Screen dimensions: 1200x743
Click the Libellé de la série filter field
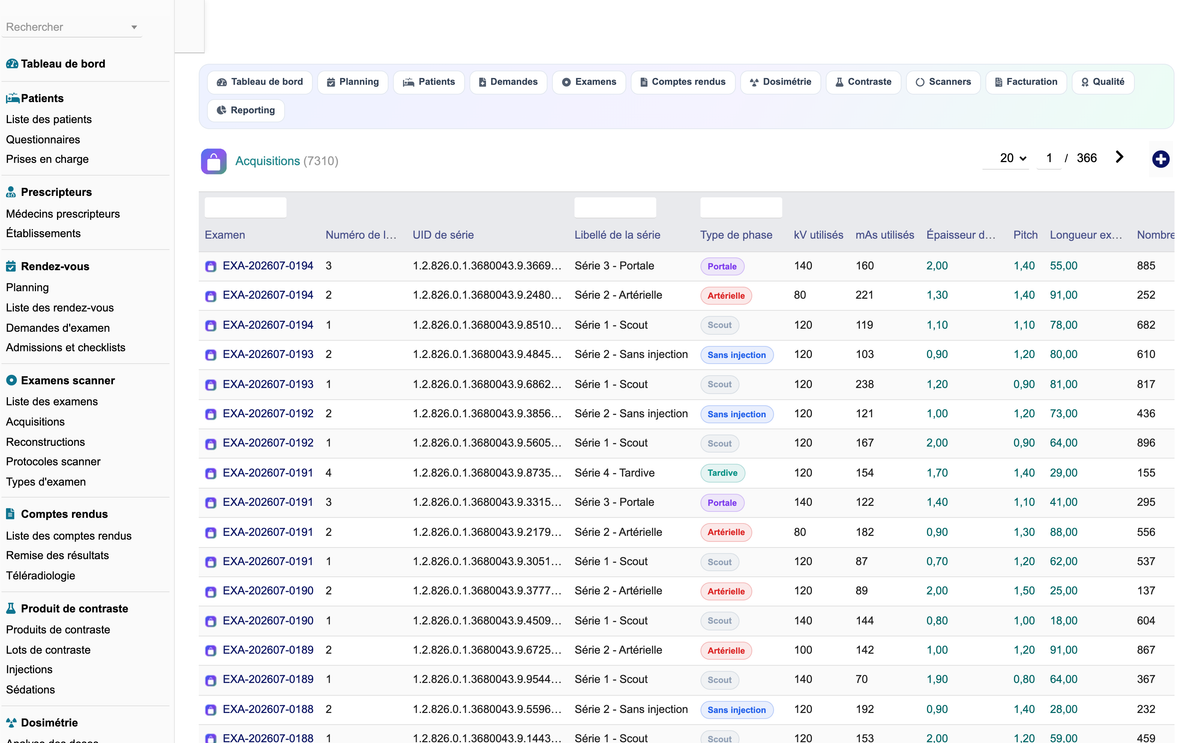pyautogui.click(x=616, y=207)
